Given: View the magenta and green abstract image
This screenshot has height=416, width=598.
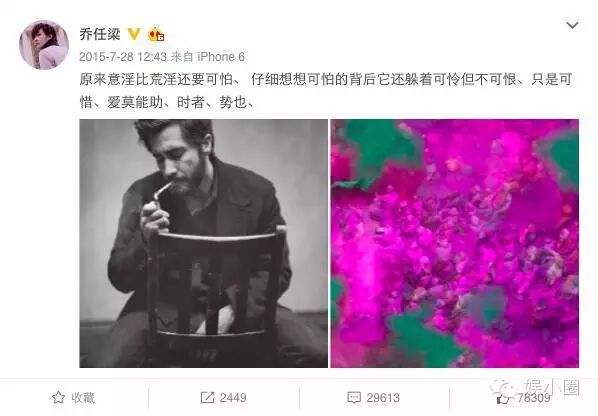Looking at the screenshot, I should click(455, 244).
